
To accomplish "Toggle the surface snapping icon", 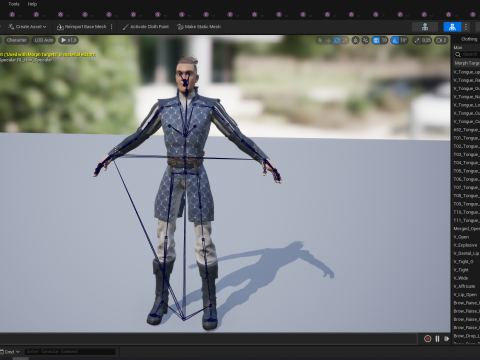I will [366, 40].
